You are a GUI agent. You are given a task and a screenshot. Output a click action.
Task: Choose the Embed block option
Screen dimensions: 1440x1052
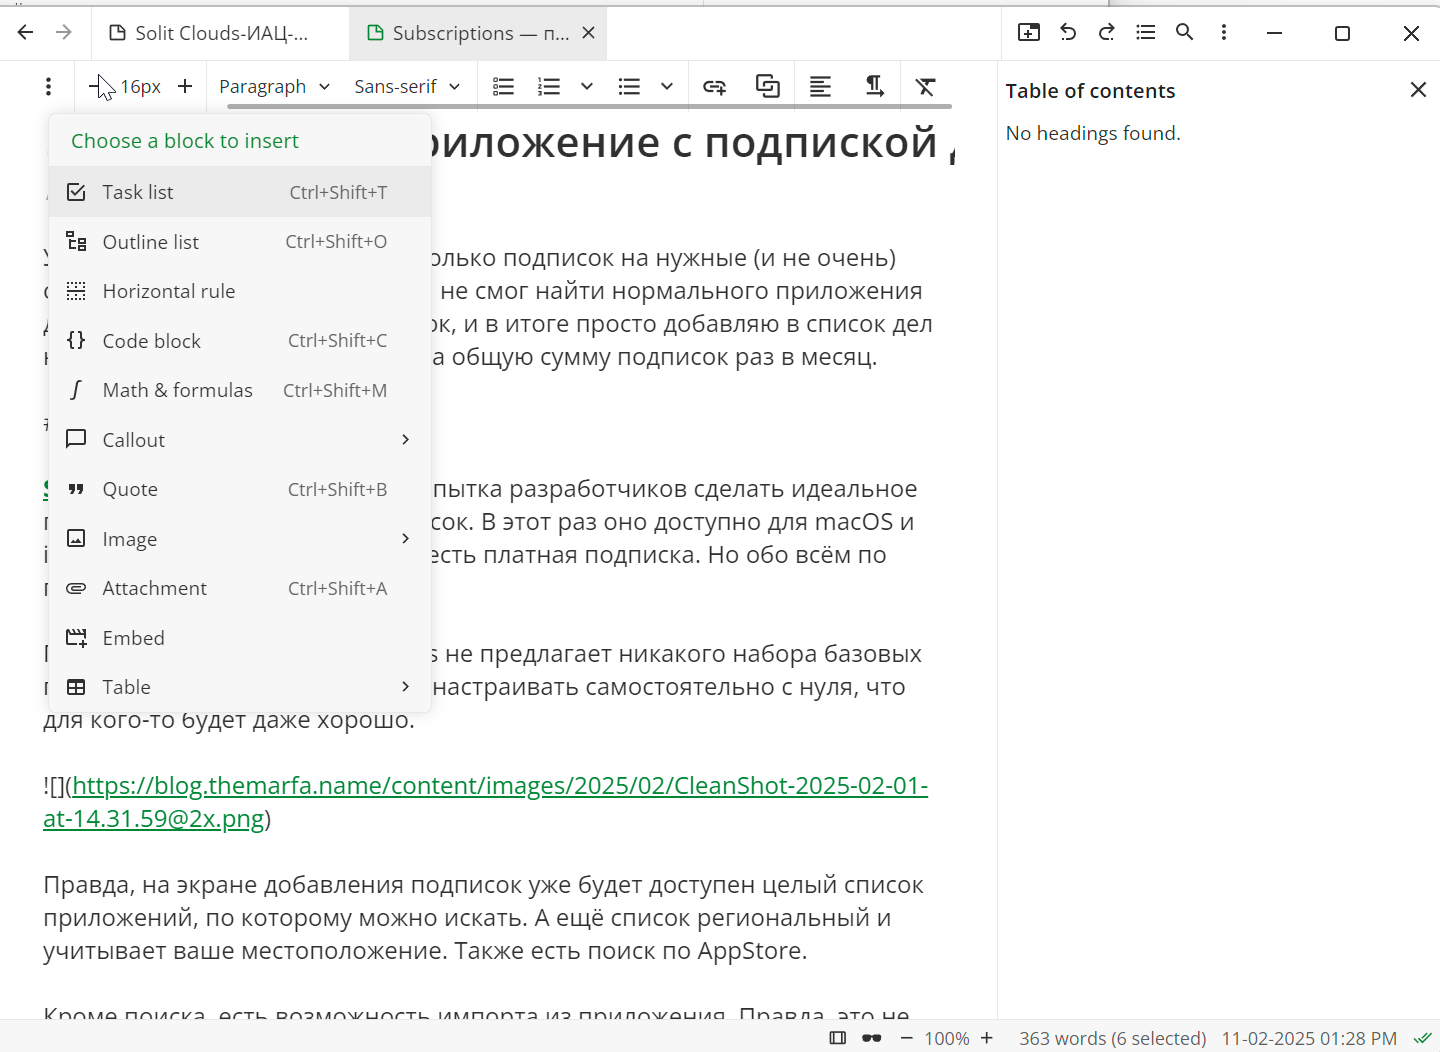coord(240,638)
